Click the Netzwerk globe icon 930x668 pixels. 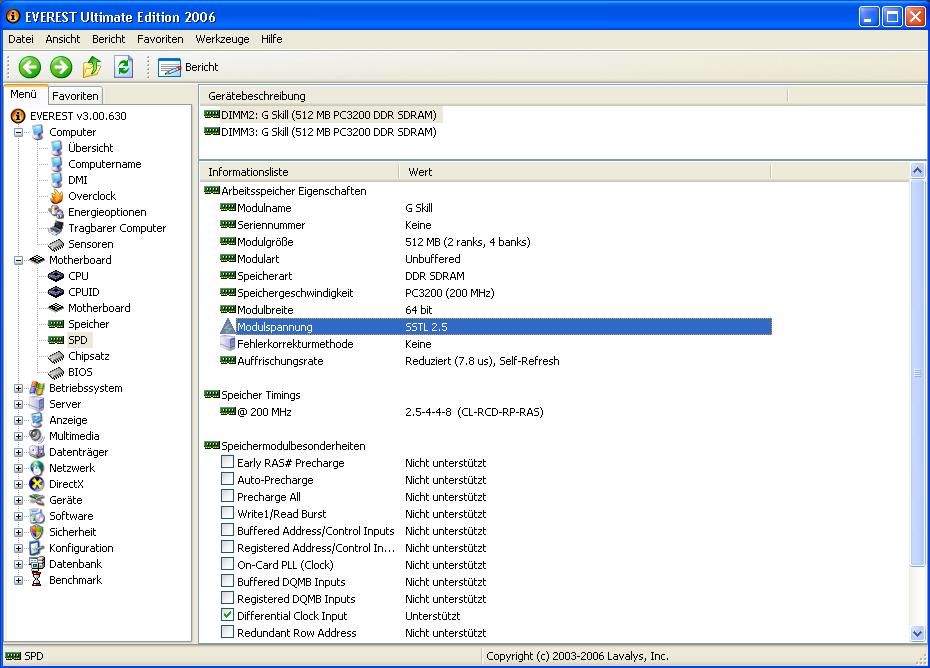pyautogui.click(x=37, y=468)
